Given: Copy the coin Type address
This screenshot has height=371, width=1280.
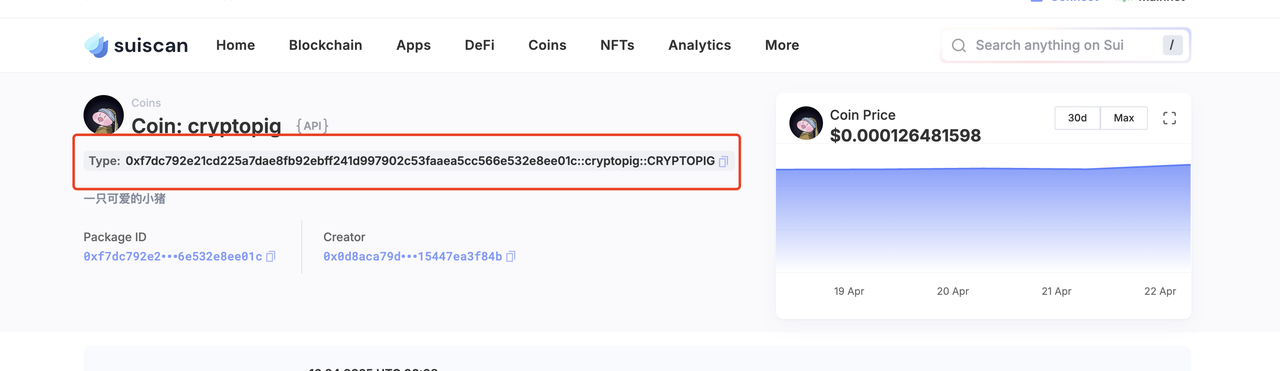Looking at the screenshot, I should coord(724,161).
